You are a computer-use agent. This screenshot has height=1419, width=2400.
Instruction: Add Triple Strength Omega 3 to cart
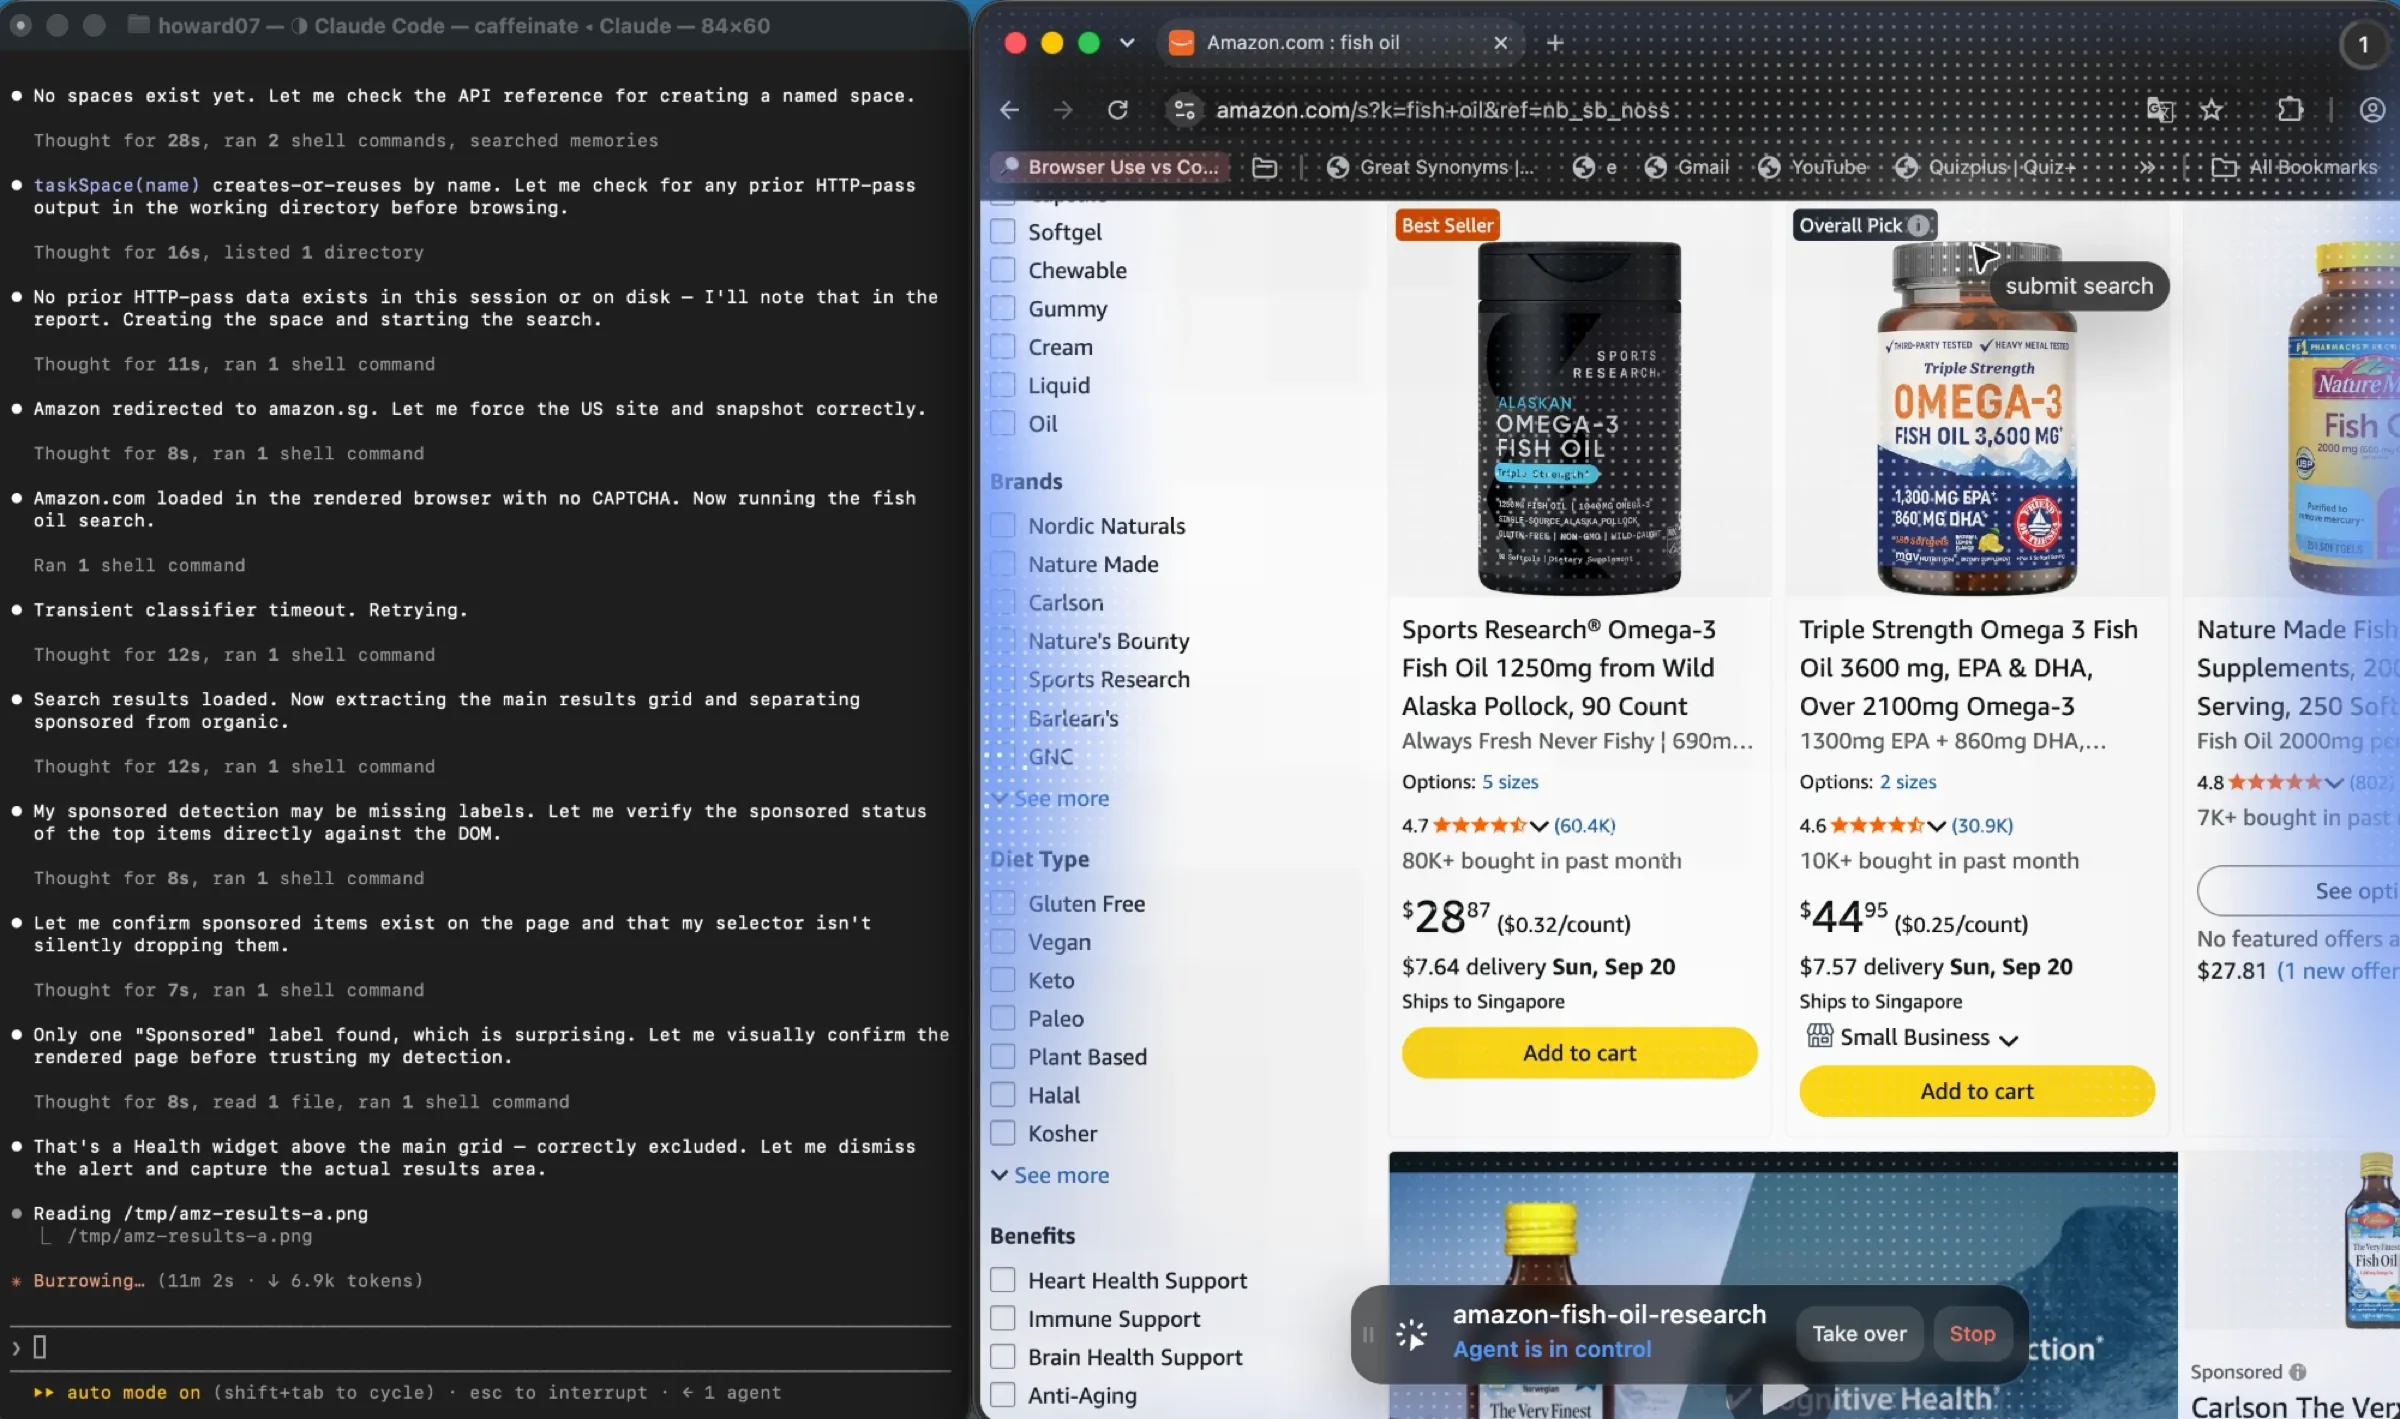click(1977, 1091)
